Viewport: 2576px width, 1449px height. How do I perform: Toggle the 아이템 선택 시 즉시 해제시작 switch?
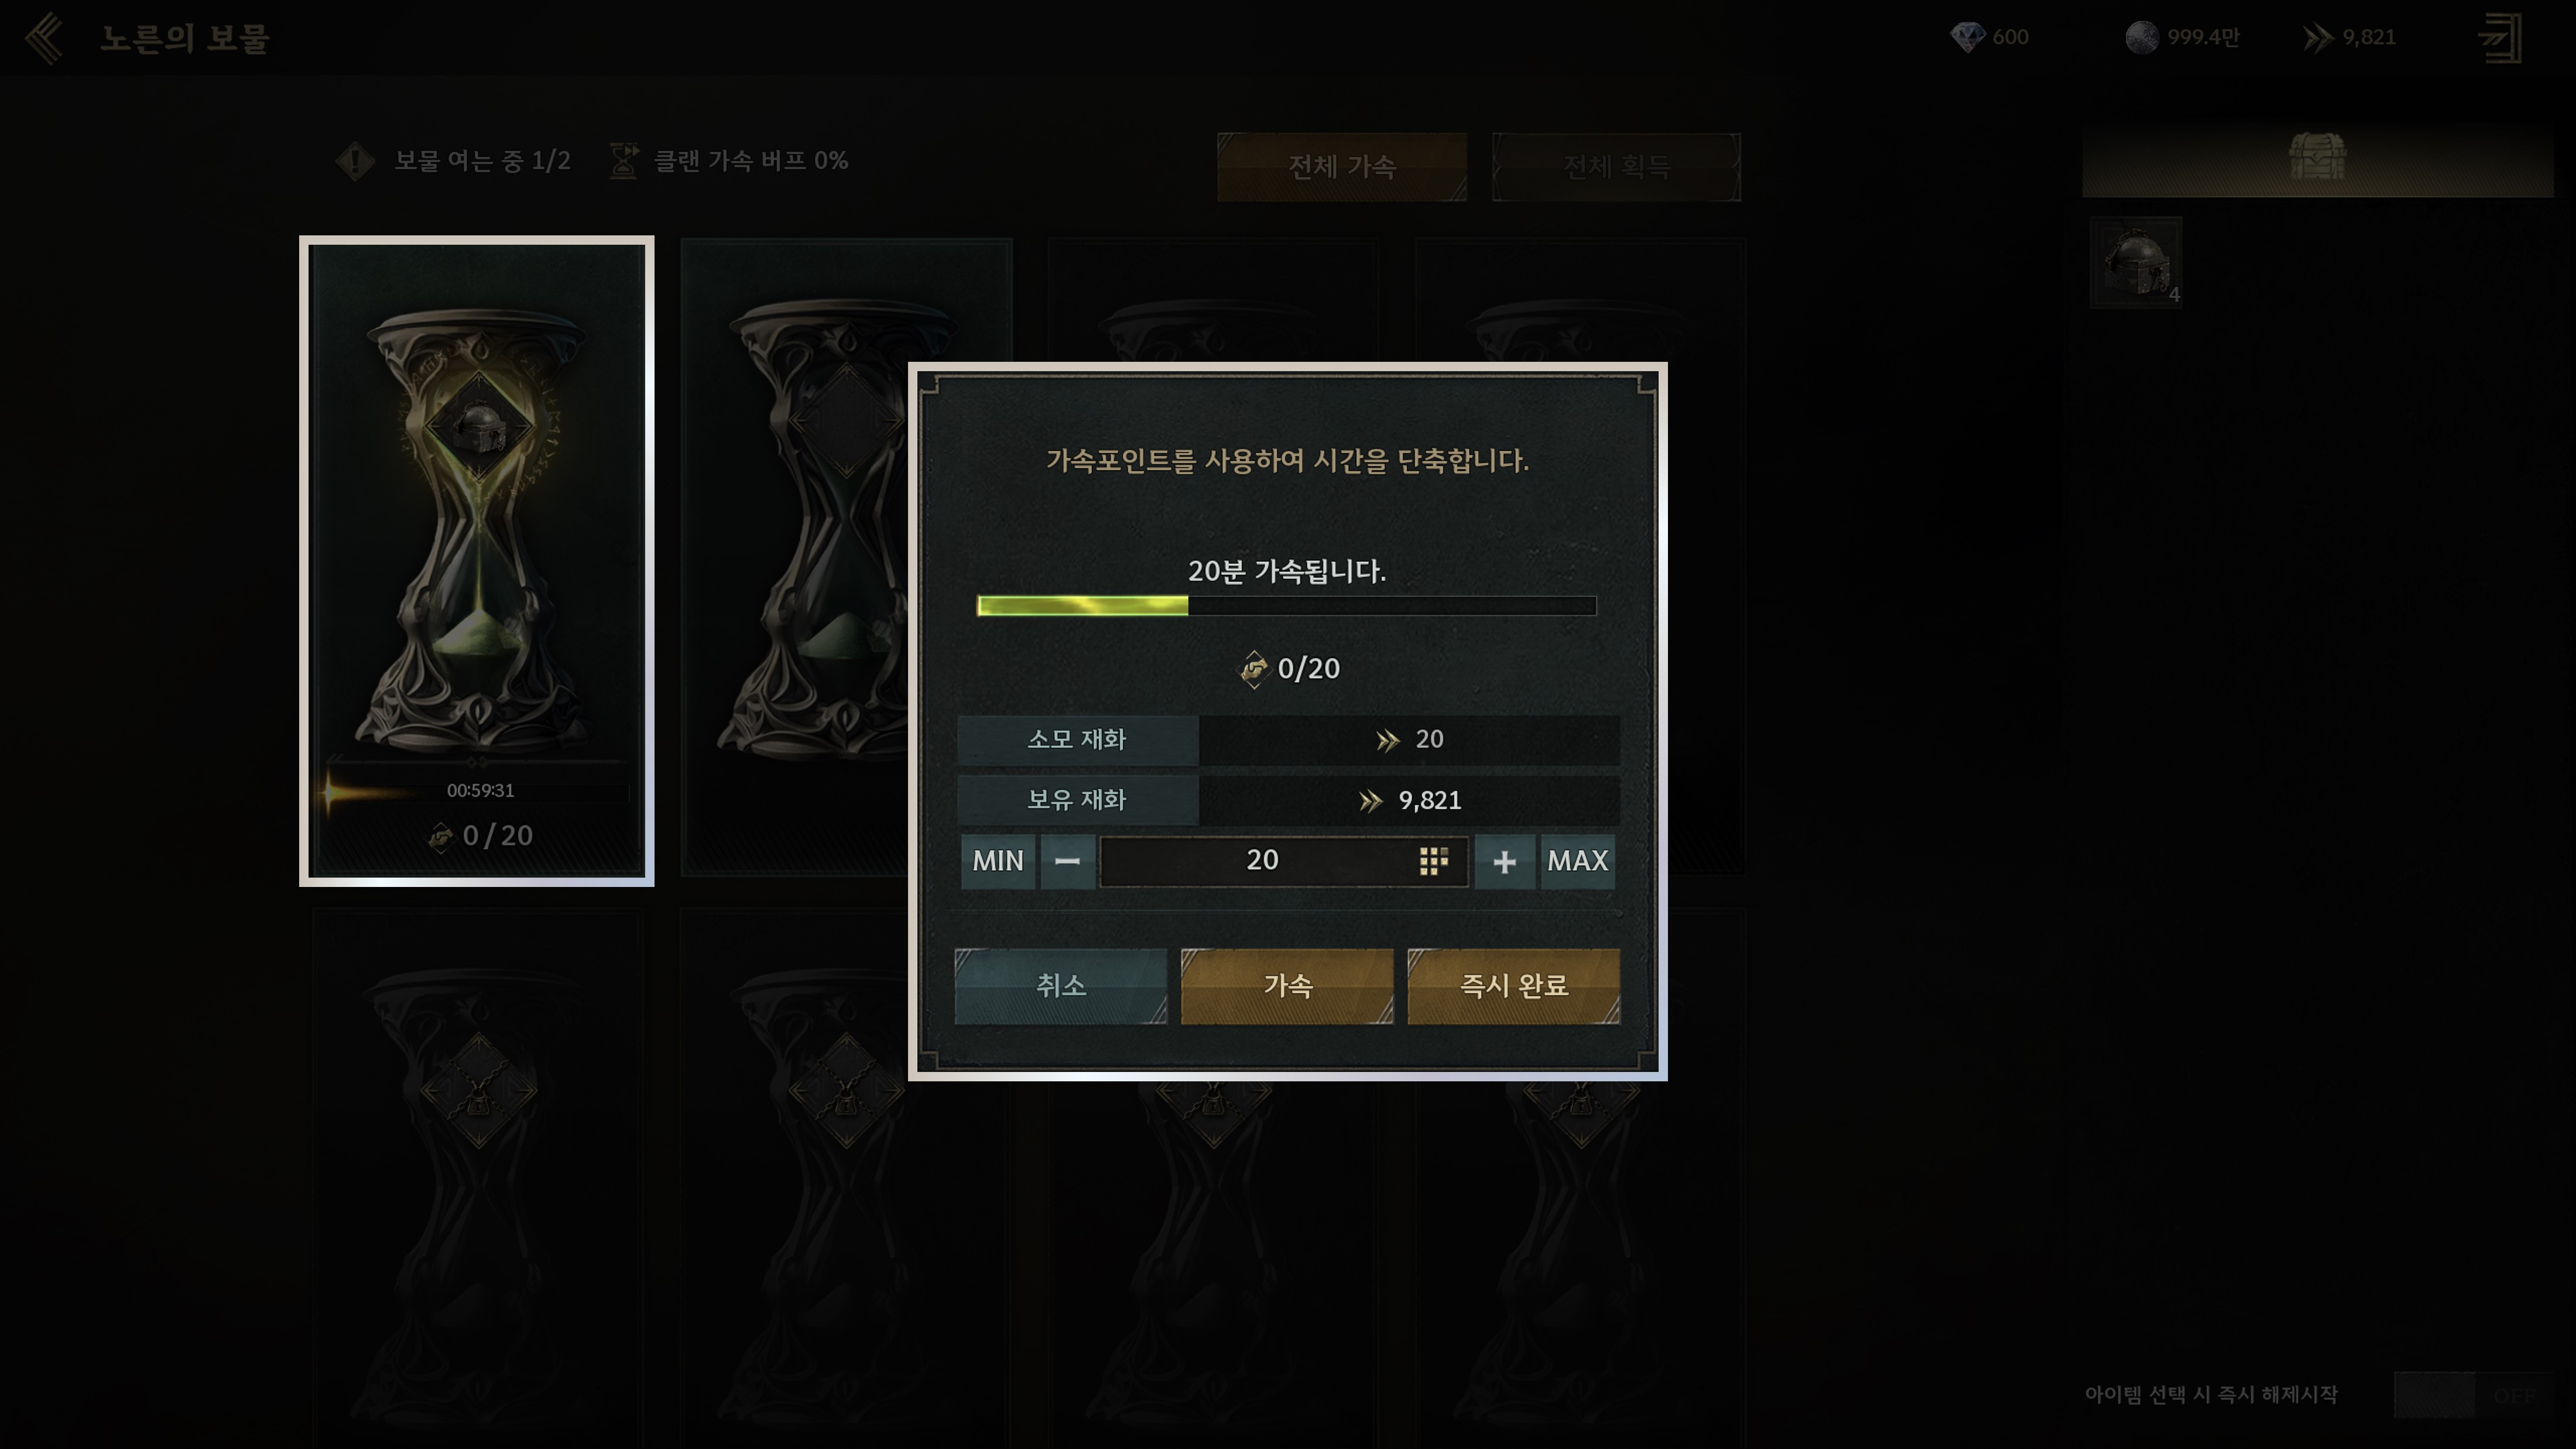(x=2474, y=1394)
